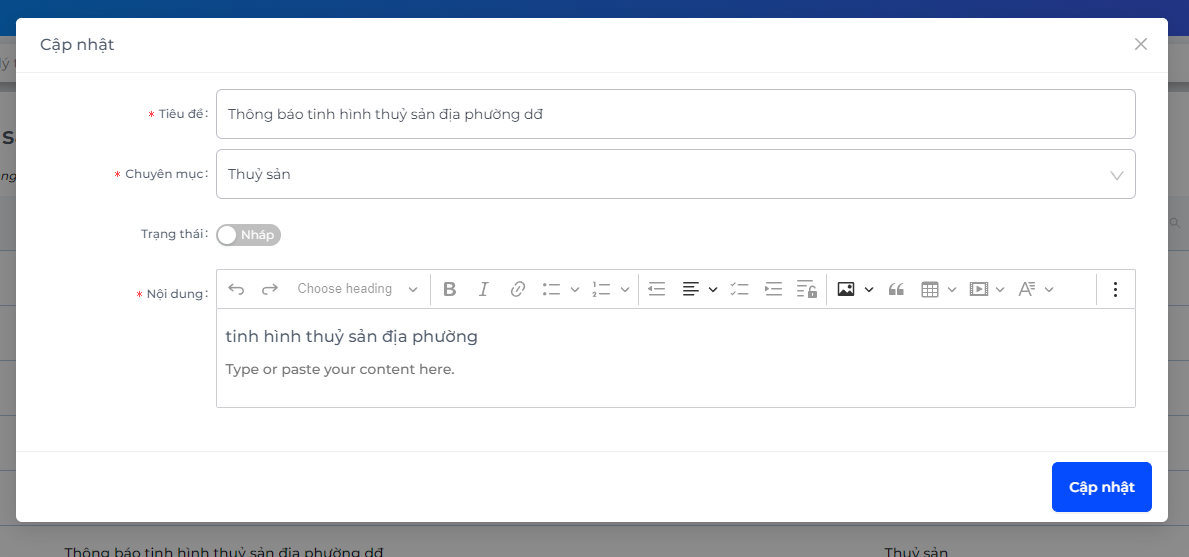Insert a to-do checklist
The height and width of the screenshot is (557, 1189).
739,289
